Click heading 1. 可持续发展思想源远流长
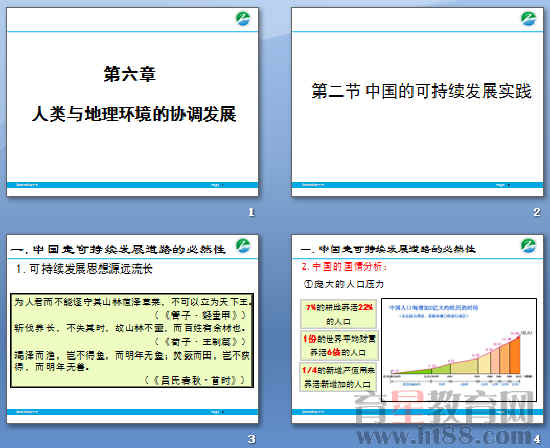 (84, 269)
